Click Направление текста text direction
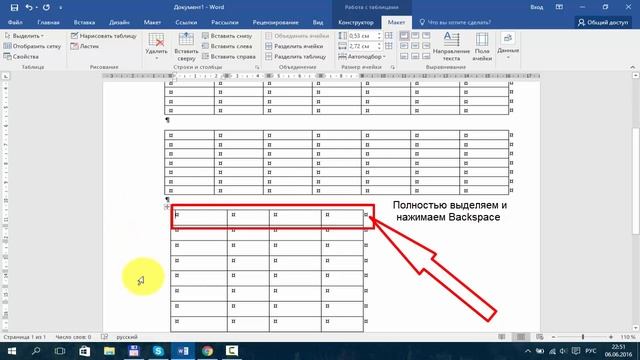640x360 pixels. pos(451,46)
